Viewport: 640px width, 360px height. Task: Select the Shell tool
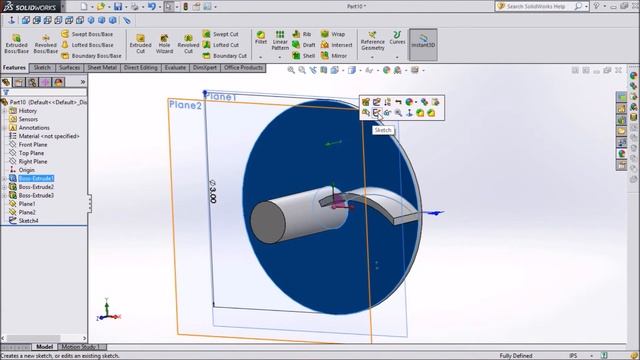click(x=303, y=56)
